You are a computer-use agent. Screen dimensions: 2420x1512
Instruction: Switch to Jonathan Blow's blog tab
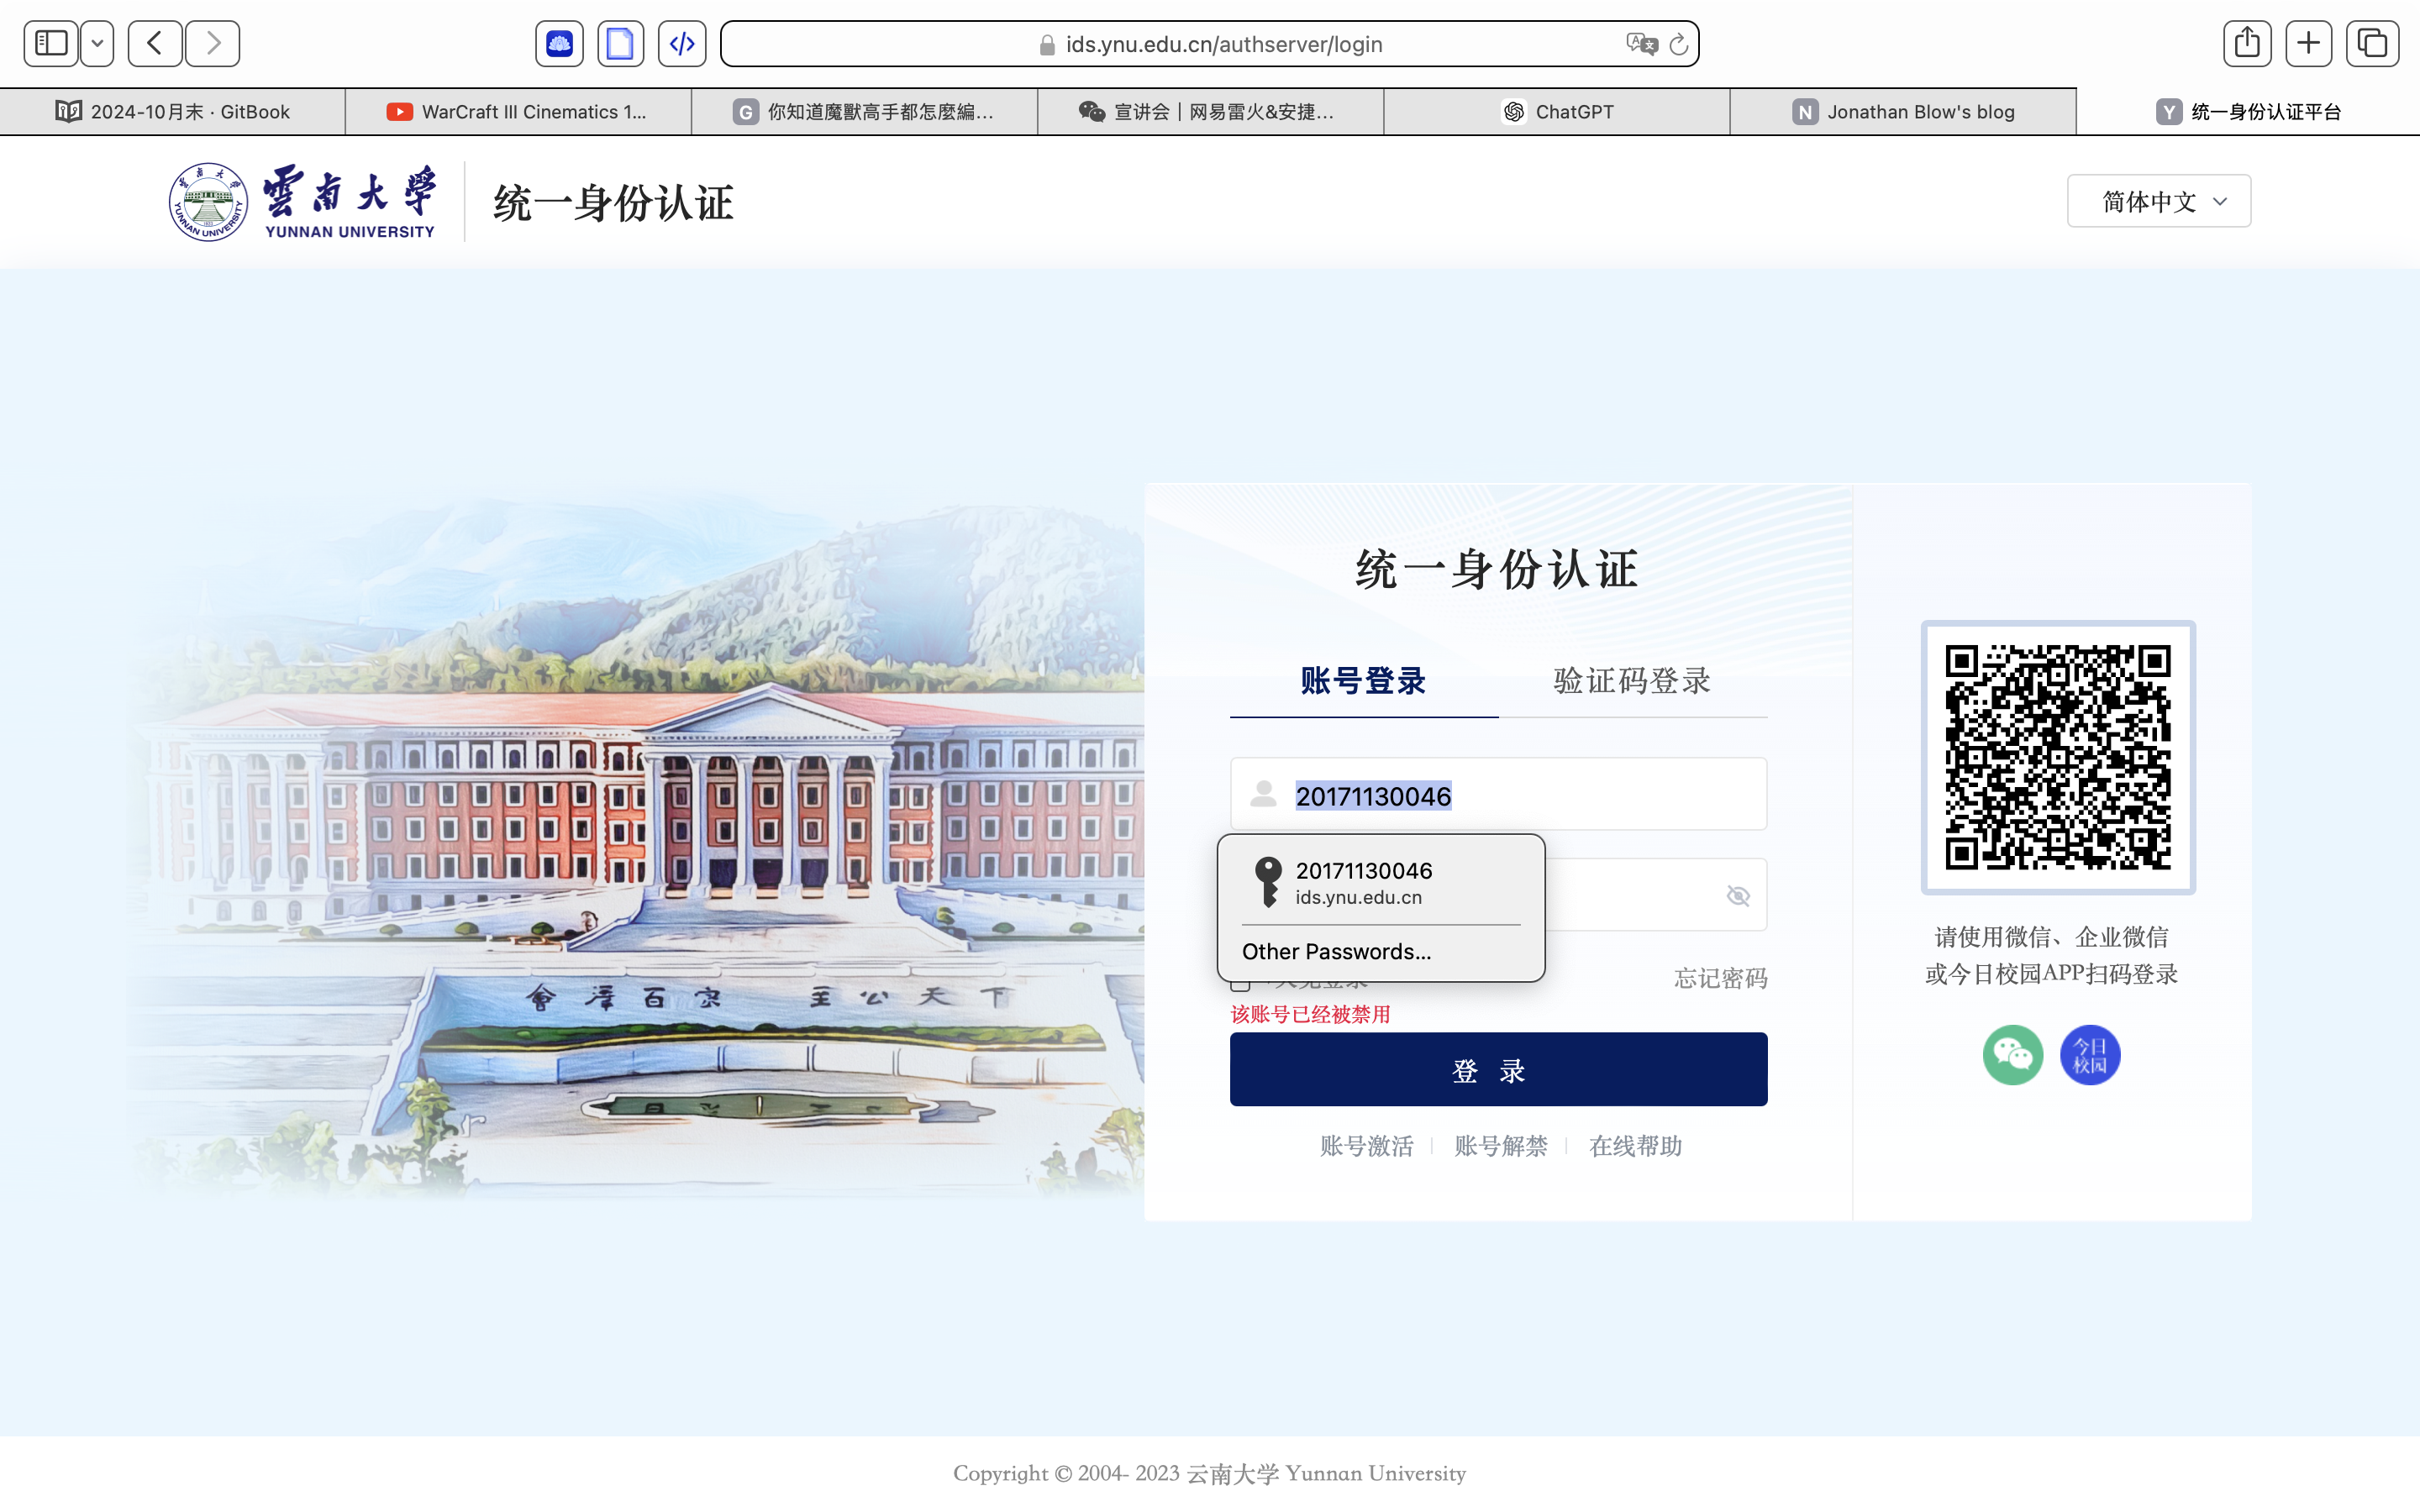pyautogui.click(x=1903, y=111)
